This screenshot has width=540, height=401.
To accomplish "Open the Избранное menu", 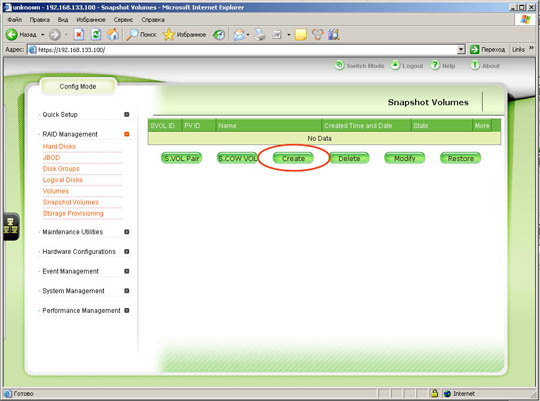I will click(91, 20).
